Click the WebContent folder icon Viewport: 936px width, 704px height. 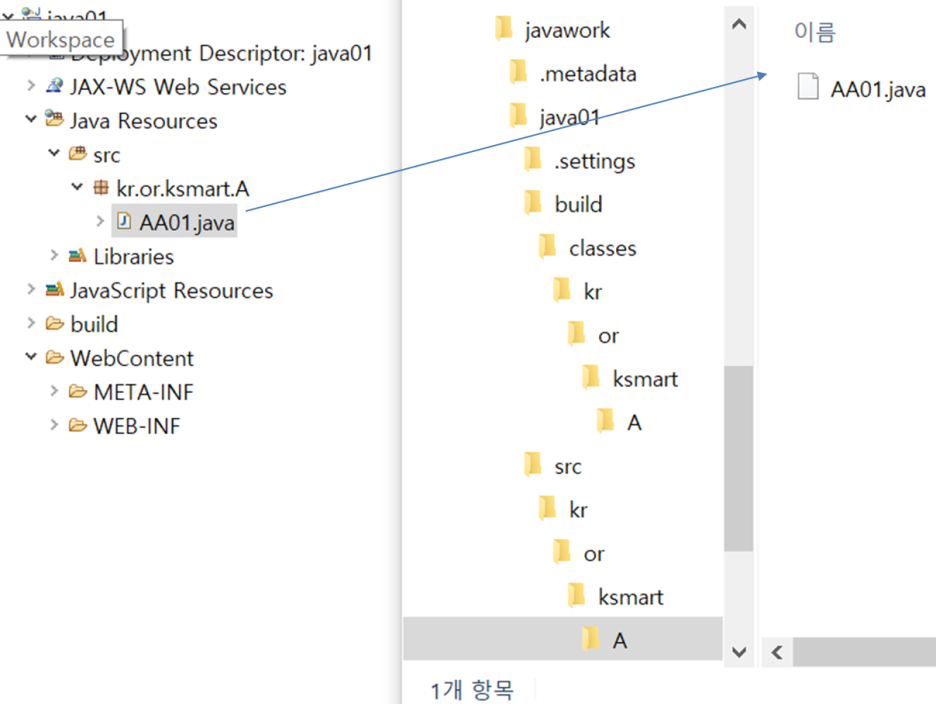coord(54,358)
